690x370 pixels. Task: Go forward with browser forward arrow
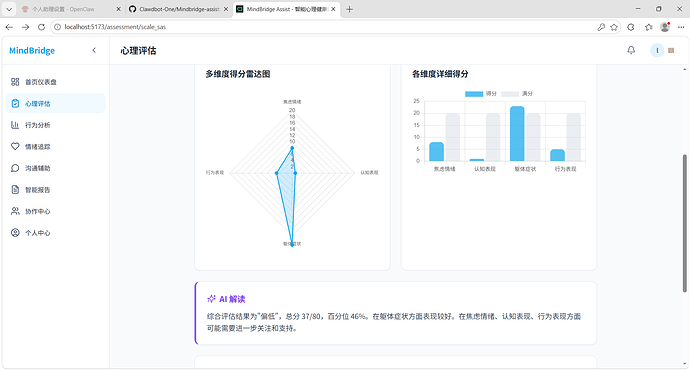(26, 27)
